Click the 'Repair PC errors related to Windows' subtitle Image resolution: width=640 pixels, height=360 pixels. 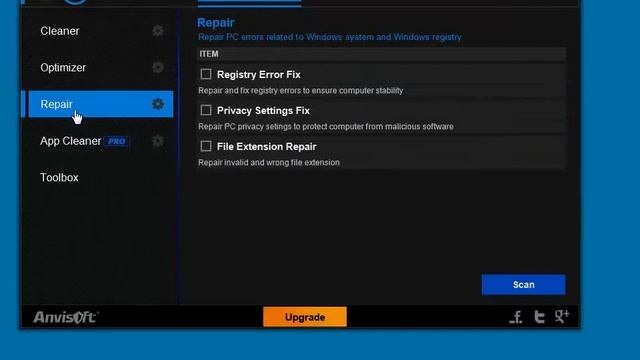pyautogui.click(x=329, y=37)
